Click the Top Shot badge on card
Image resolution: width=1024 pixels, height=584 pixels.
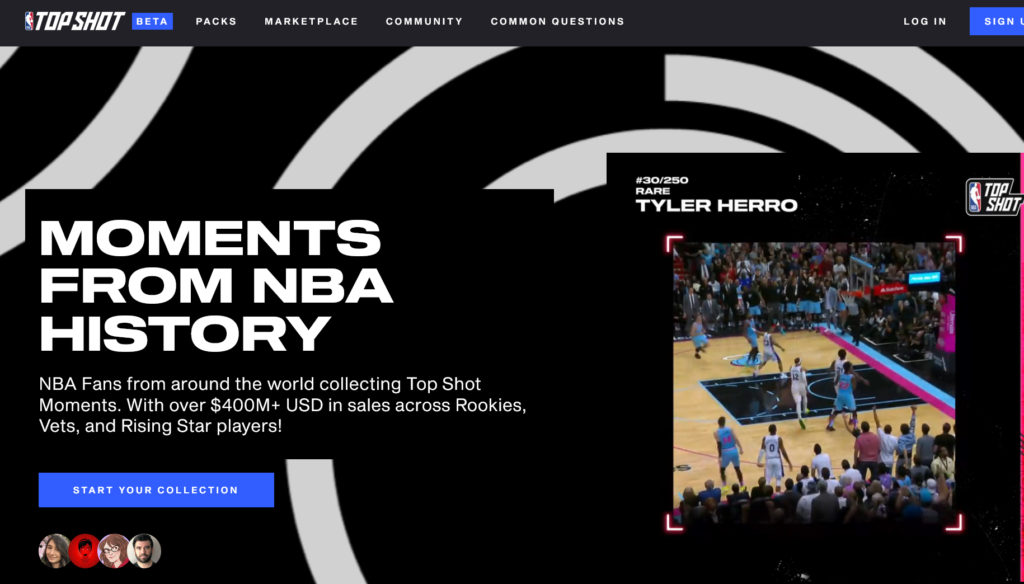(995, 197)
